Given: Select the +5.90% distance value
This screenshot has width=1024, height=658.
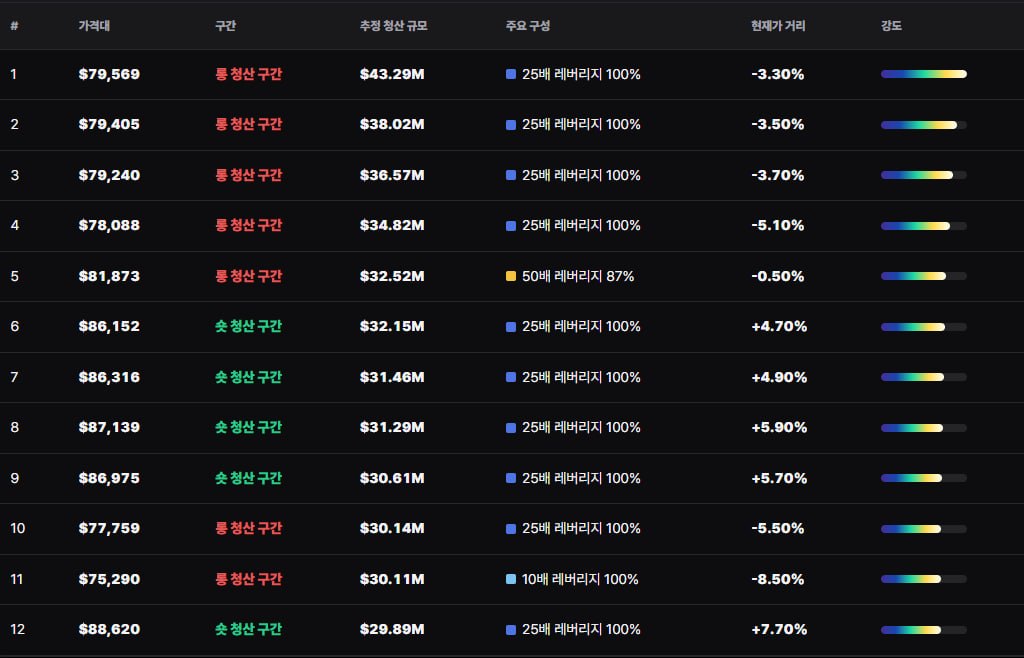Looking at the screenshot, I should pyautogui.click(x=779, y=428).
